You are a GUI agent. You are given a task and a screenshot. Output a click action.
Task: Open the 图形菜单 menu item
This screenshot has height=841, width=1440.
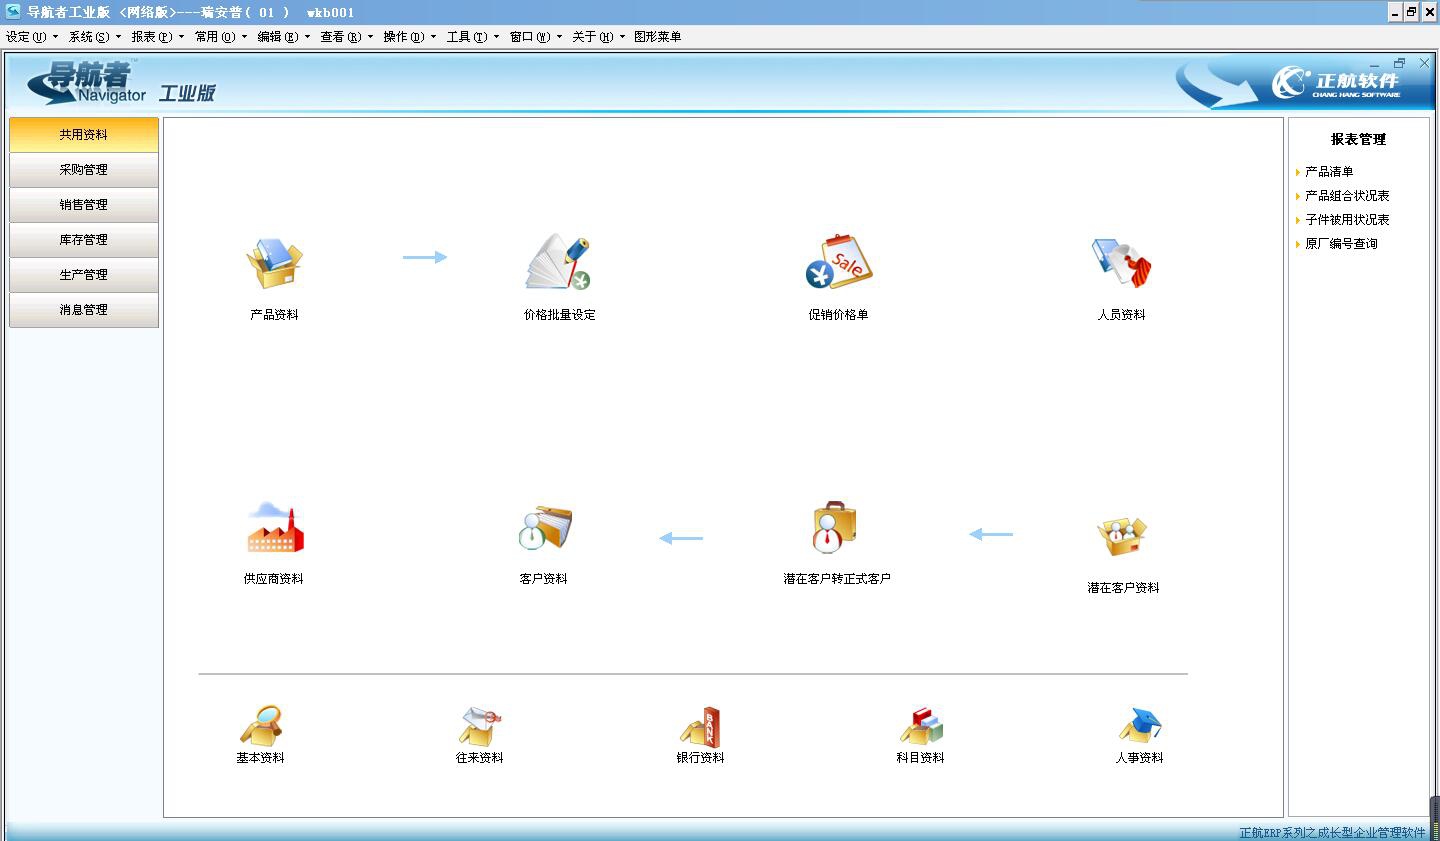pyautogui.click(x=658, y=37)
